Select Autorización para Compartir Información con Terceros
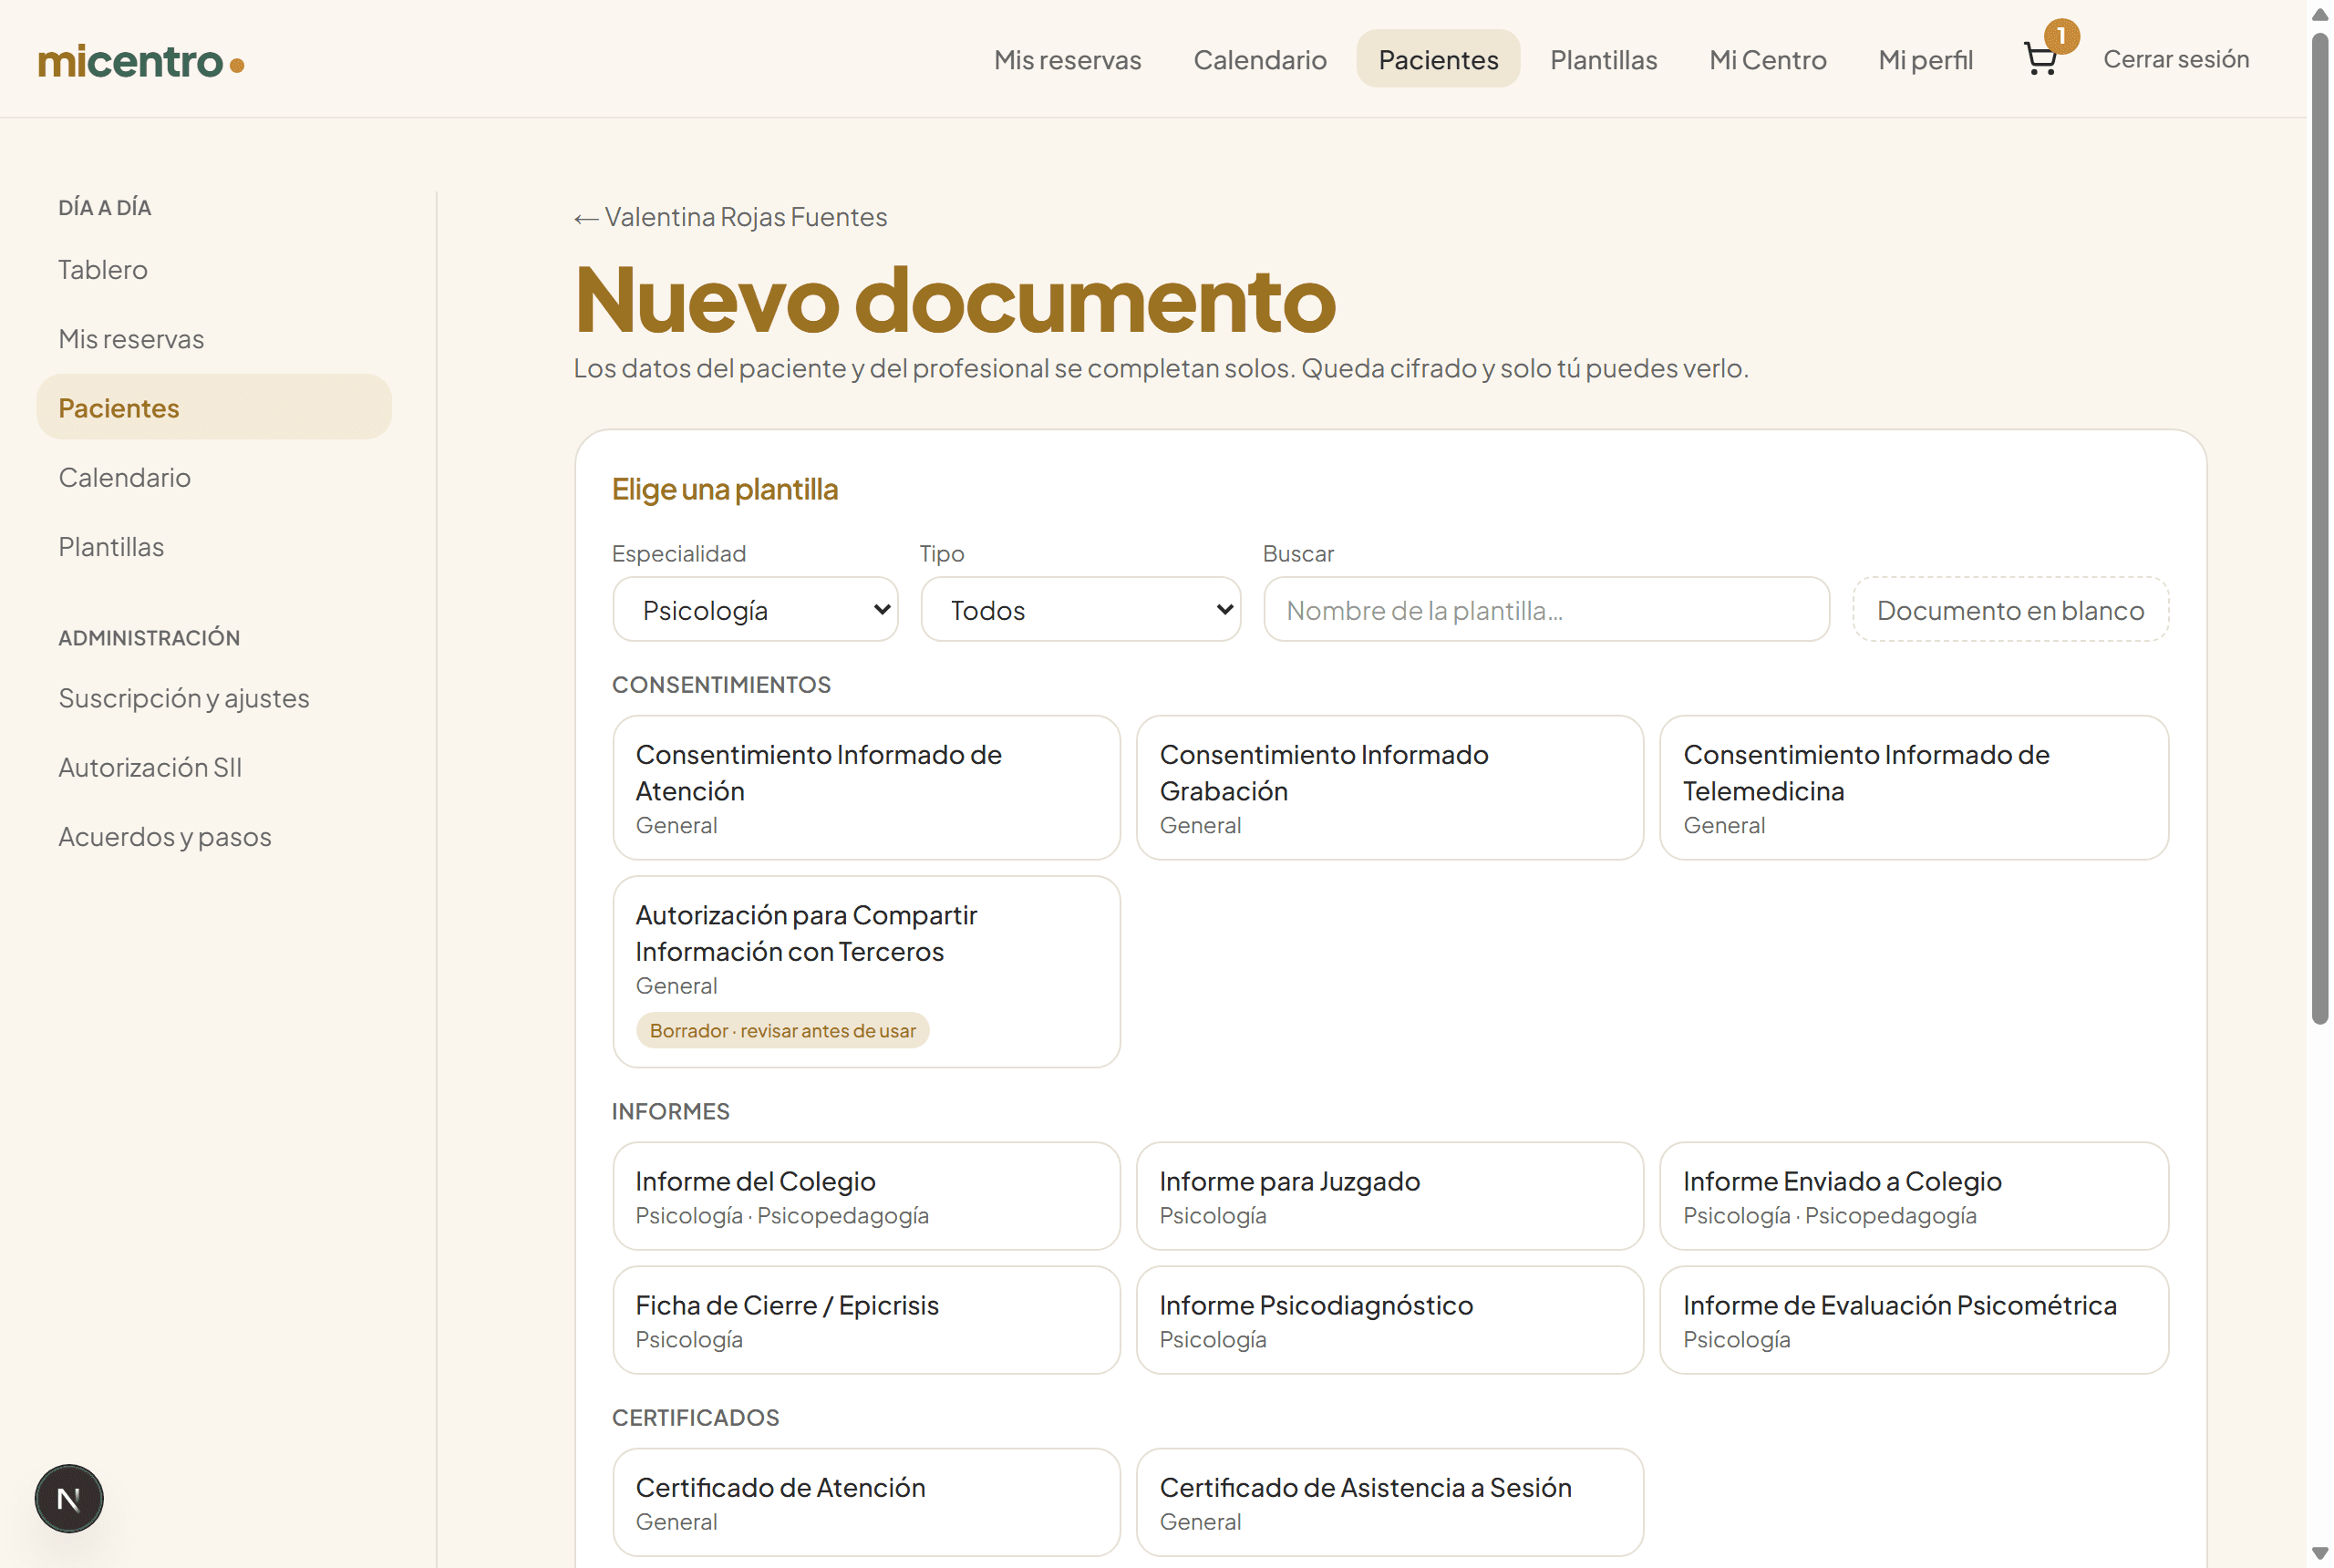This screenshot has height=1568, width=2334. point(866,971)
